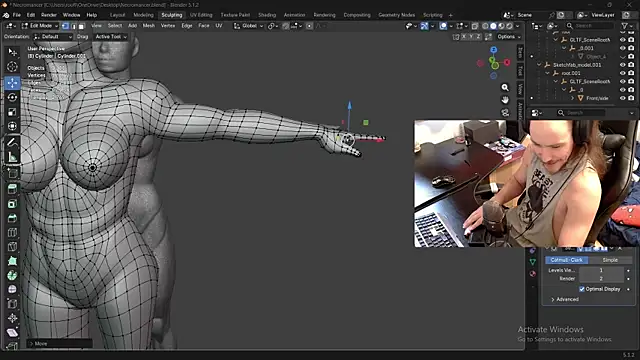
Task: Select the Cursor tool
Action: 12,67
